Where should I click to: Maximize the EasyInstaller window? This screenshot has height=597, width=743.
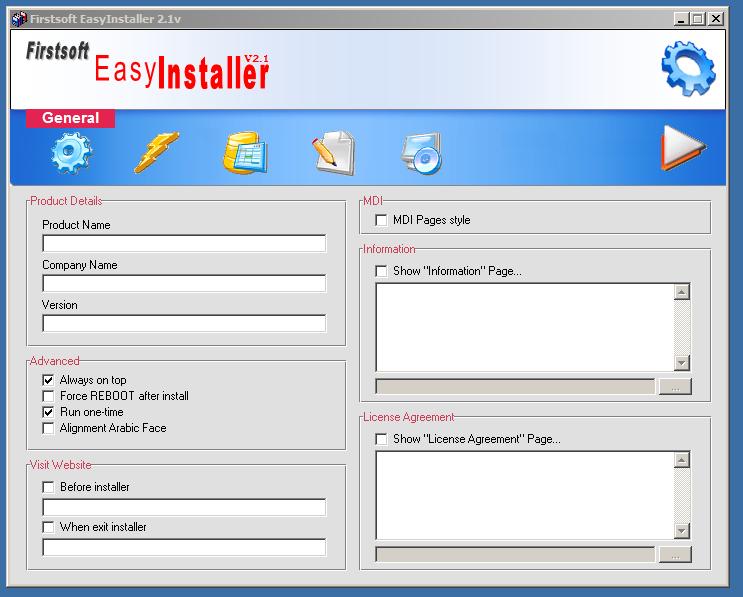click(698, 19)
